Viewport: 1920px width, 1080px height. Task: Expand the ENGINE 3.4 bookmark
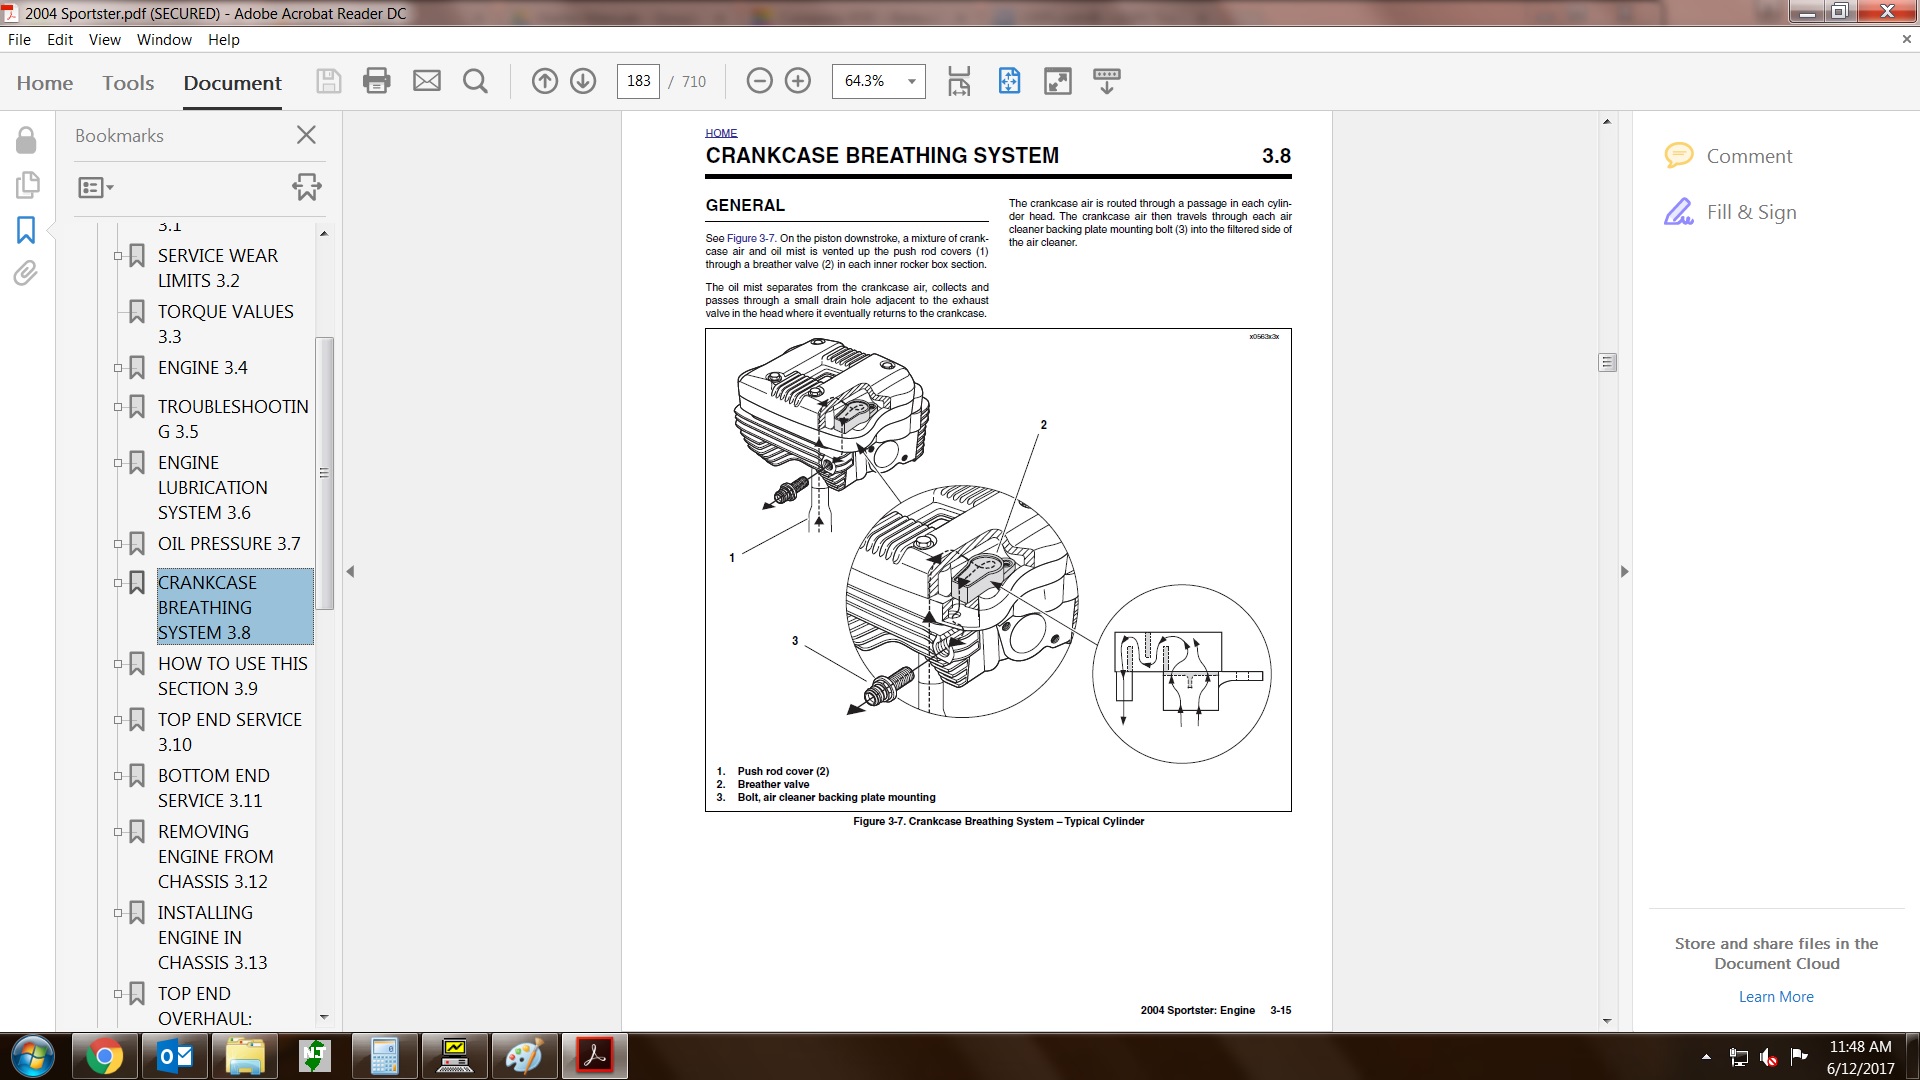tap(118, 368)
